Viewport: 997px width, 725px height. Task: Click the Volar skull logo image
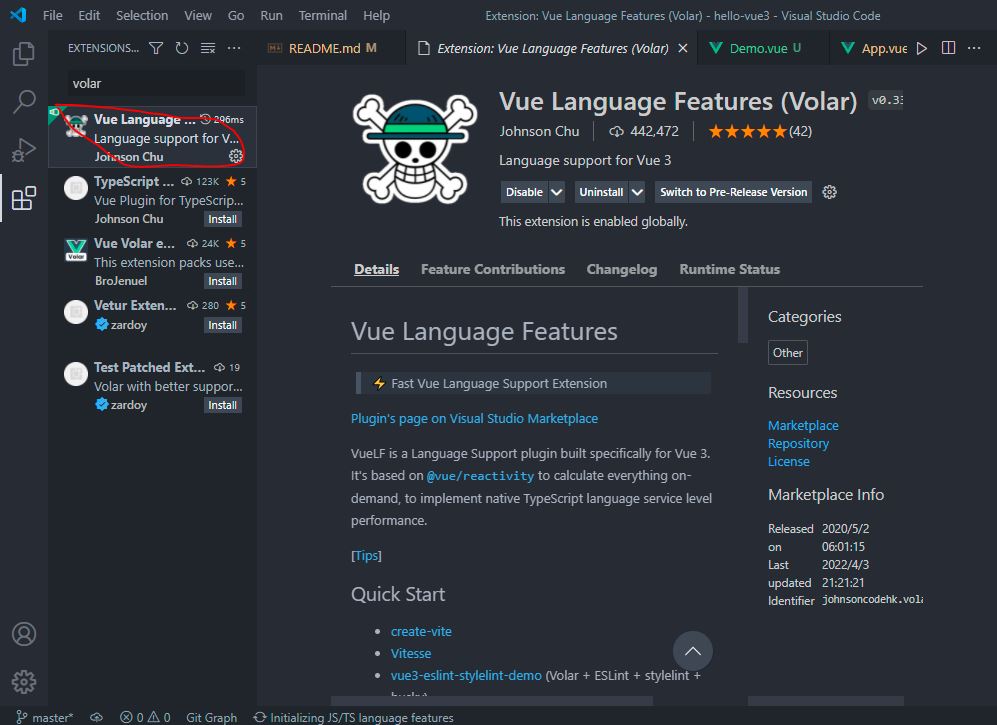pos(415,149)
